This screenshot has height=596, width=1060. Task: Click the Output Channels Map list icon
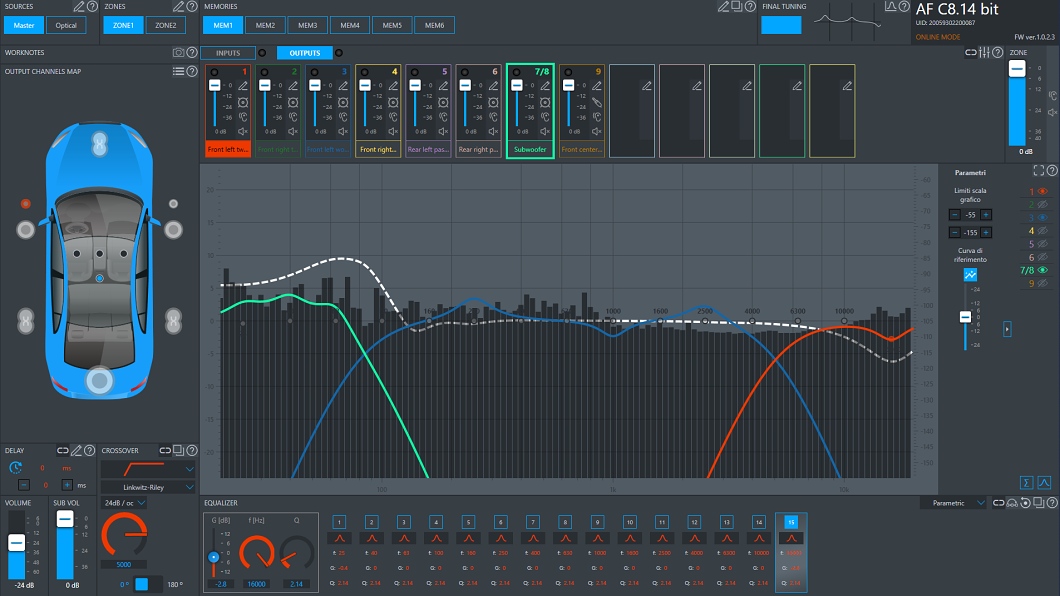tap(178, 71)
